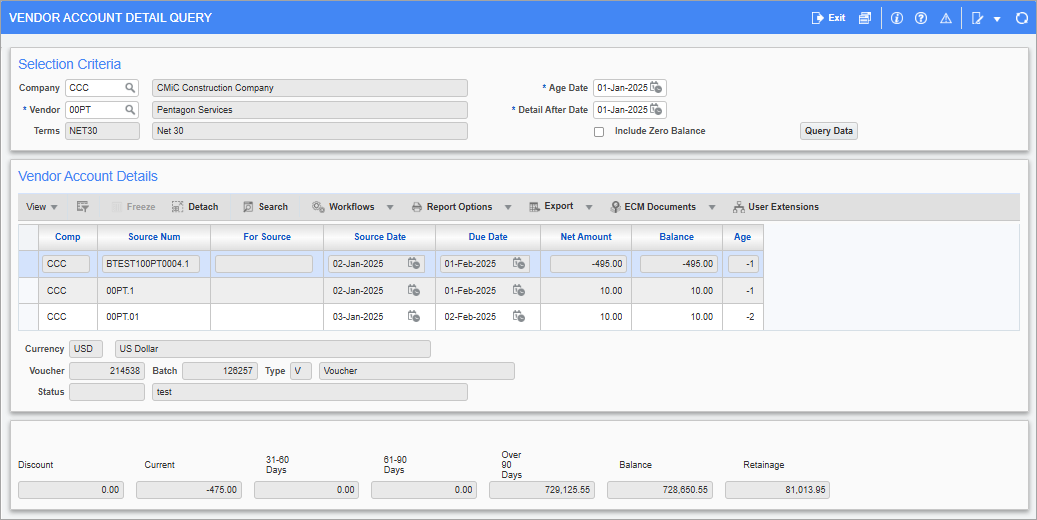
Task: Click the warning triangle icon
Action: [946, 18]
